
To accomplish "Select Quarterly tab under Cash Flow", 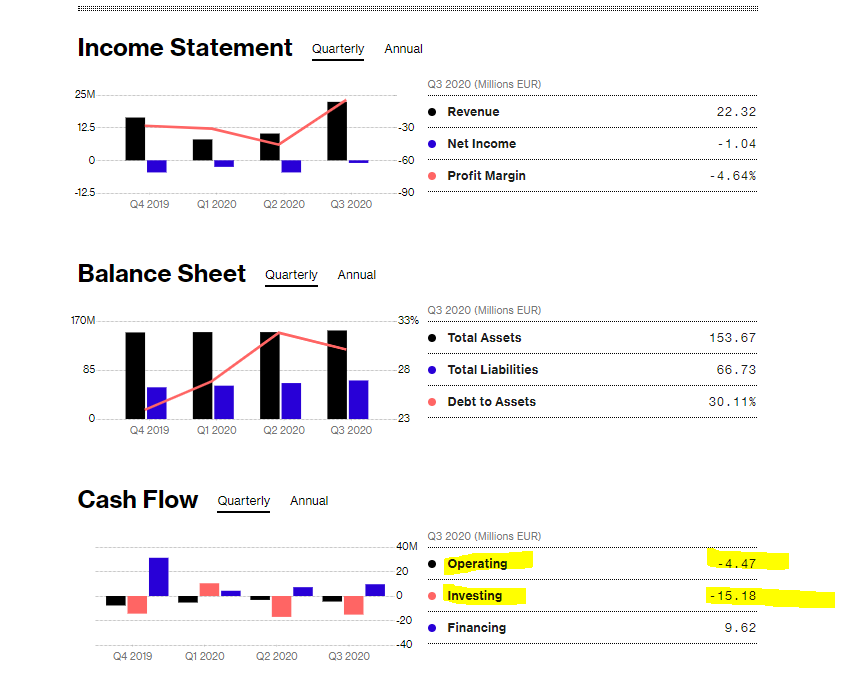I will coord(244,501).
